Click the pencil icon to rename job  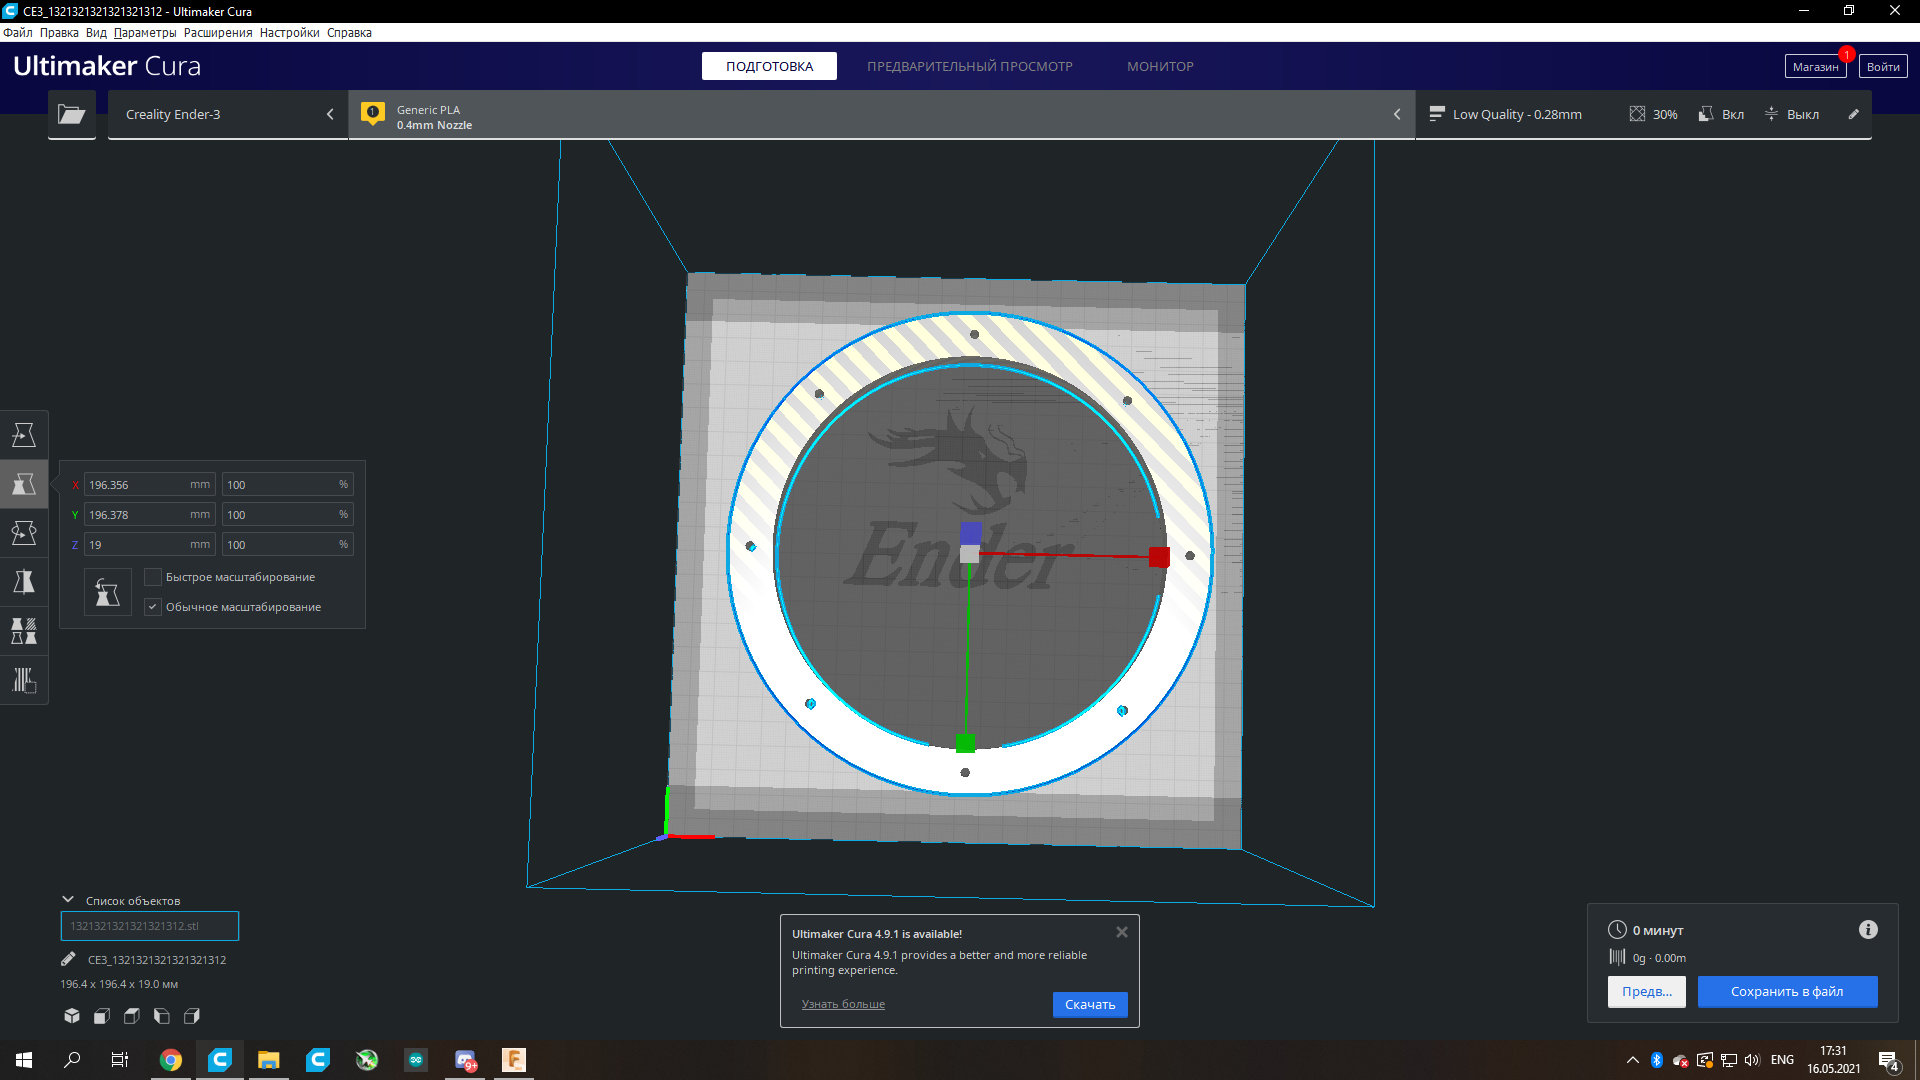point(68,959)
